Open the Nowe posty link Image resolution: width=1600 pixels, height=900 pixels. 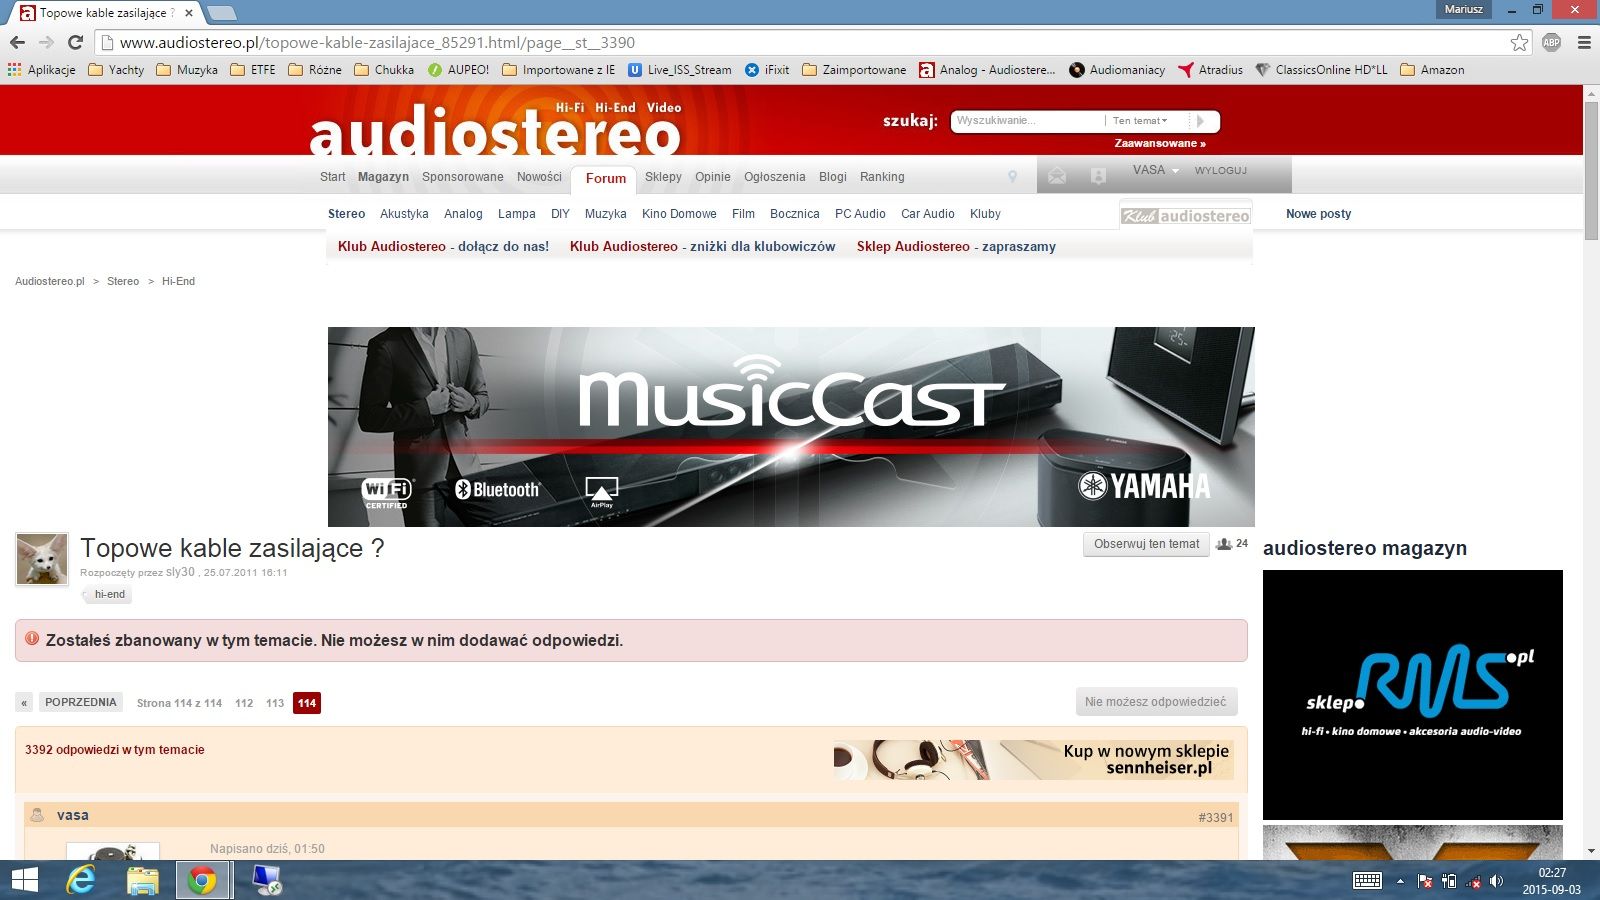[1318, 214]
